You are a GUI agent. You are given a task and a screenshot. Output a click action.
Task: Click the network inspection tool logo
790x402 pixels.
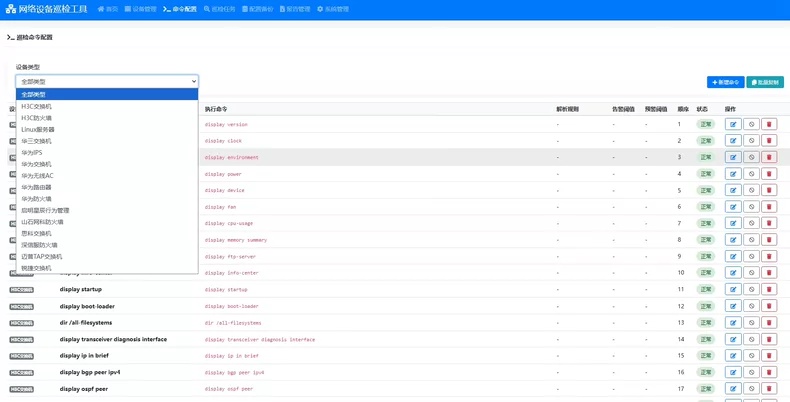click(46, 9)
